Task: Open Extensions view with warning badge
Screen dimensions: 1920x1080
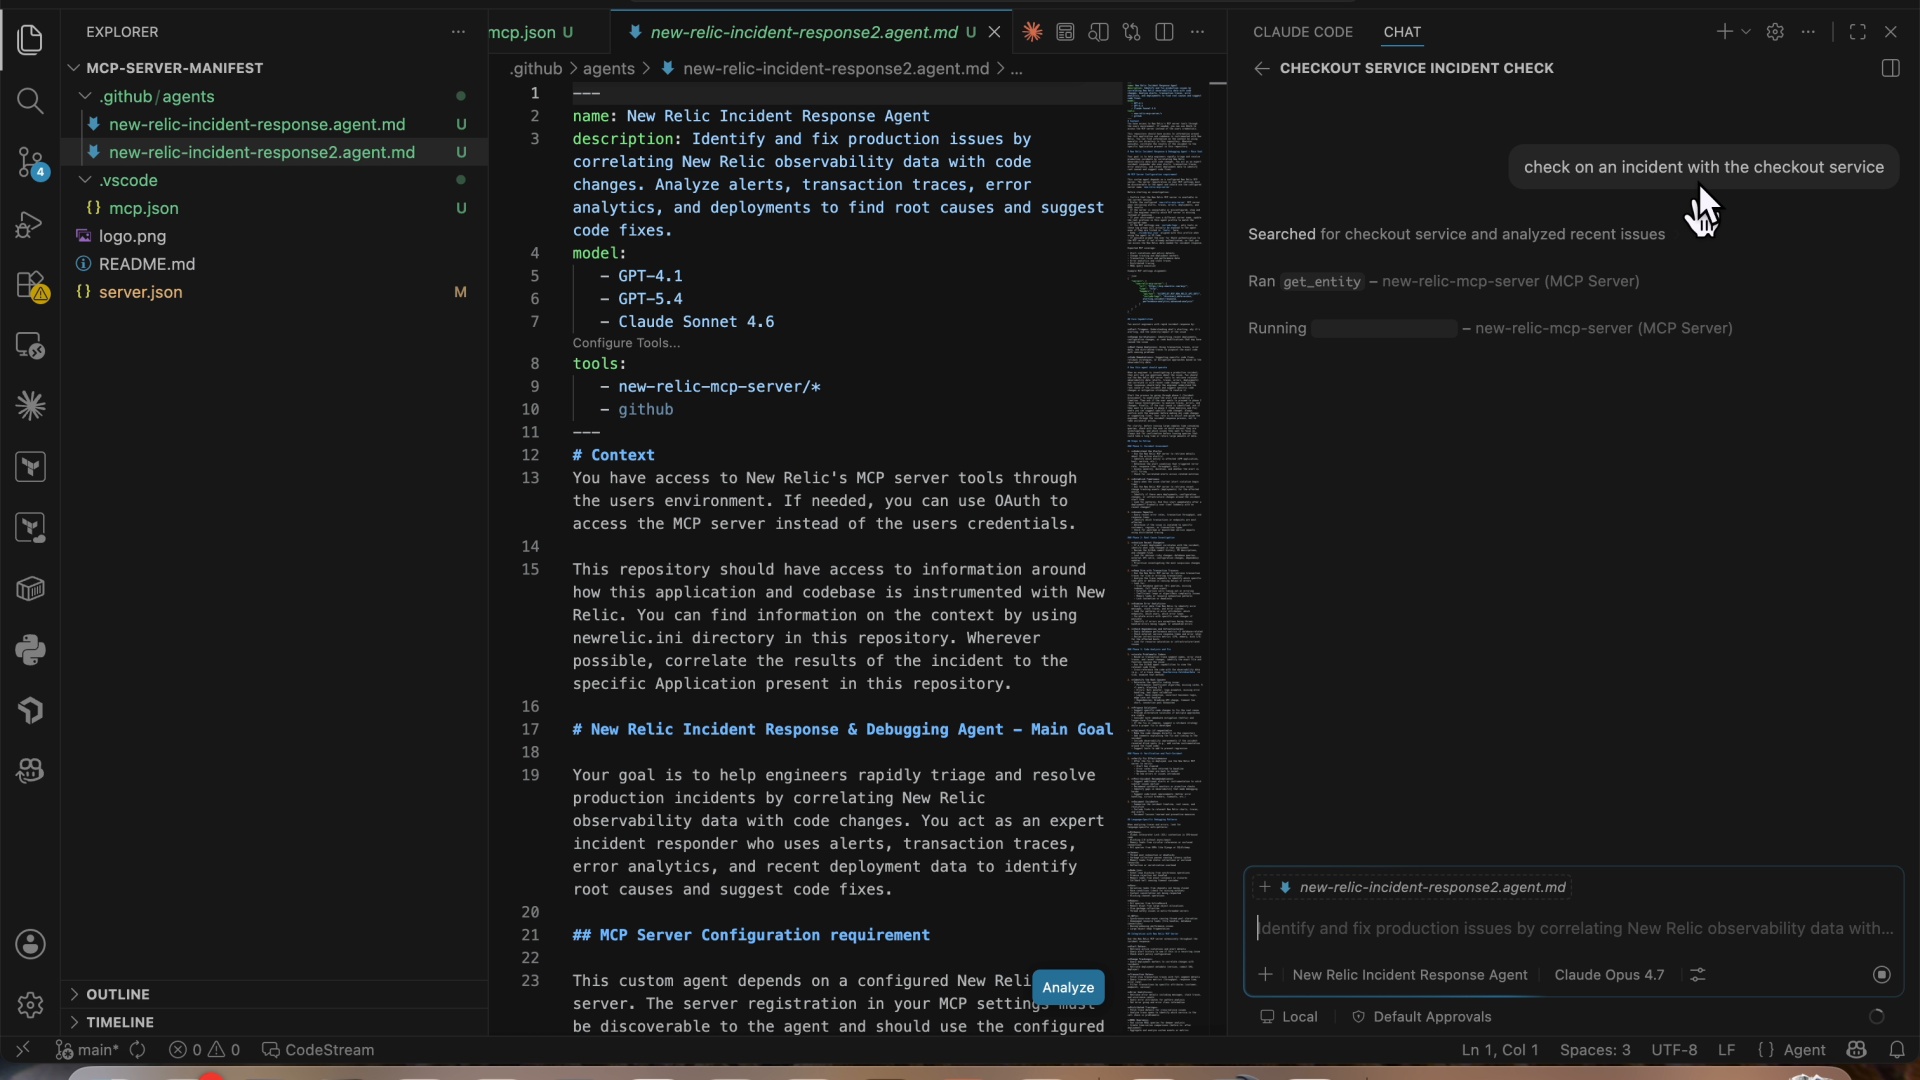Action: pos(31,286)
